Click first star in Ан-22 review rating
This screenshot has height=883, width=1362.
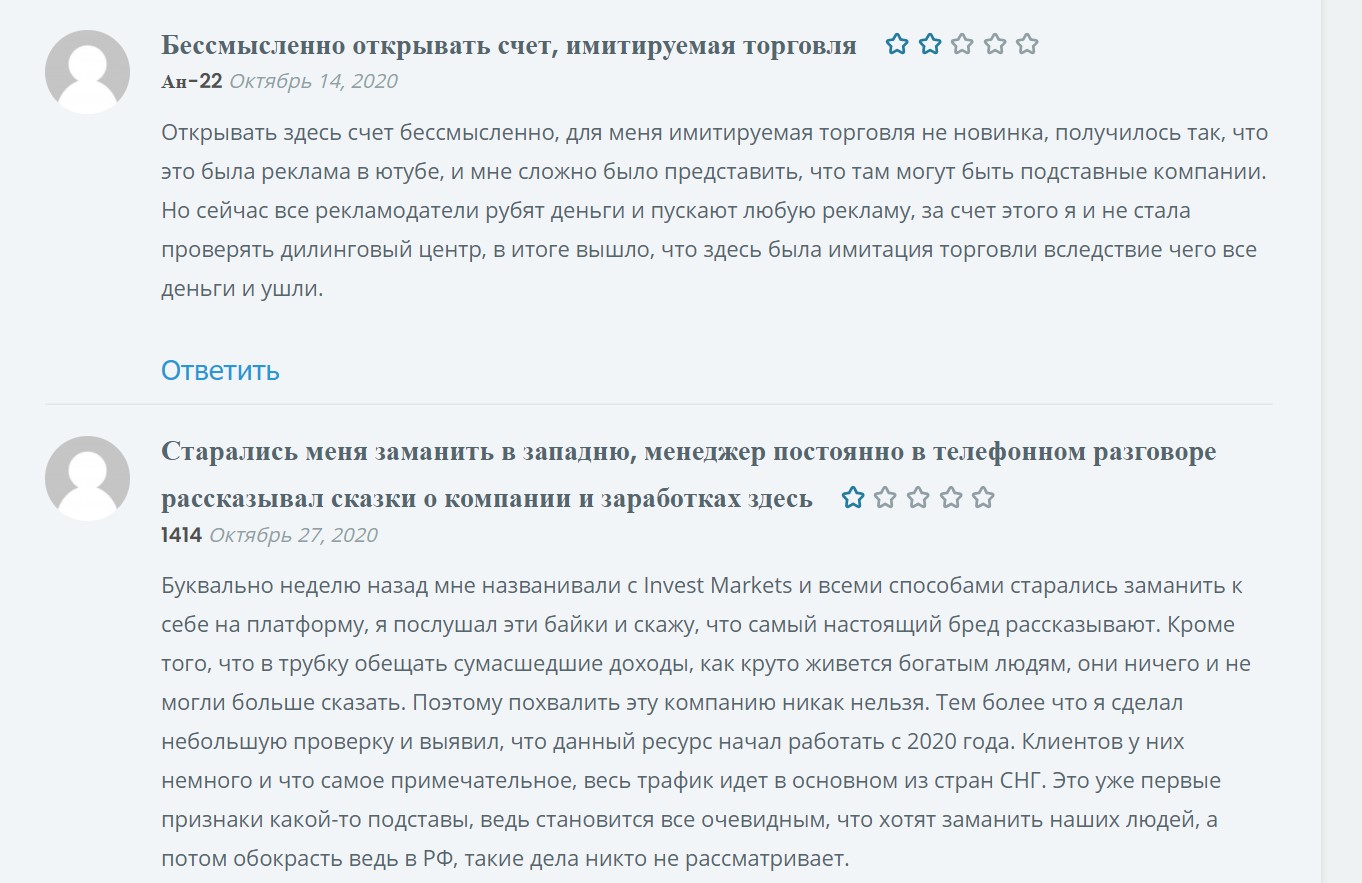(x=897, y=45)
